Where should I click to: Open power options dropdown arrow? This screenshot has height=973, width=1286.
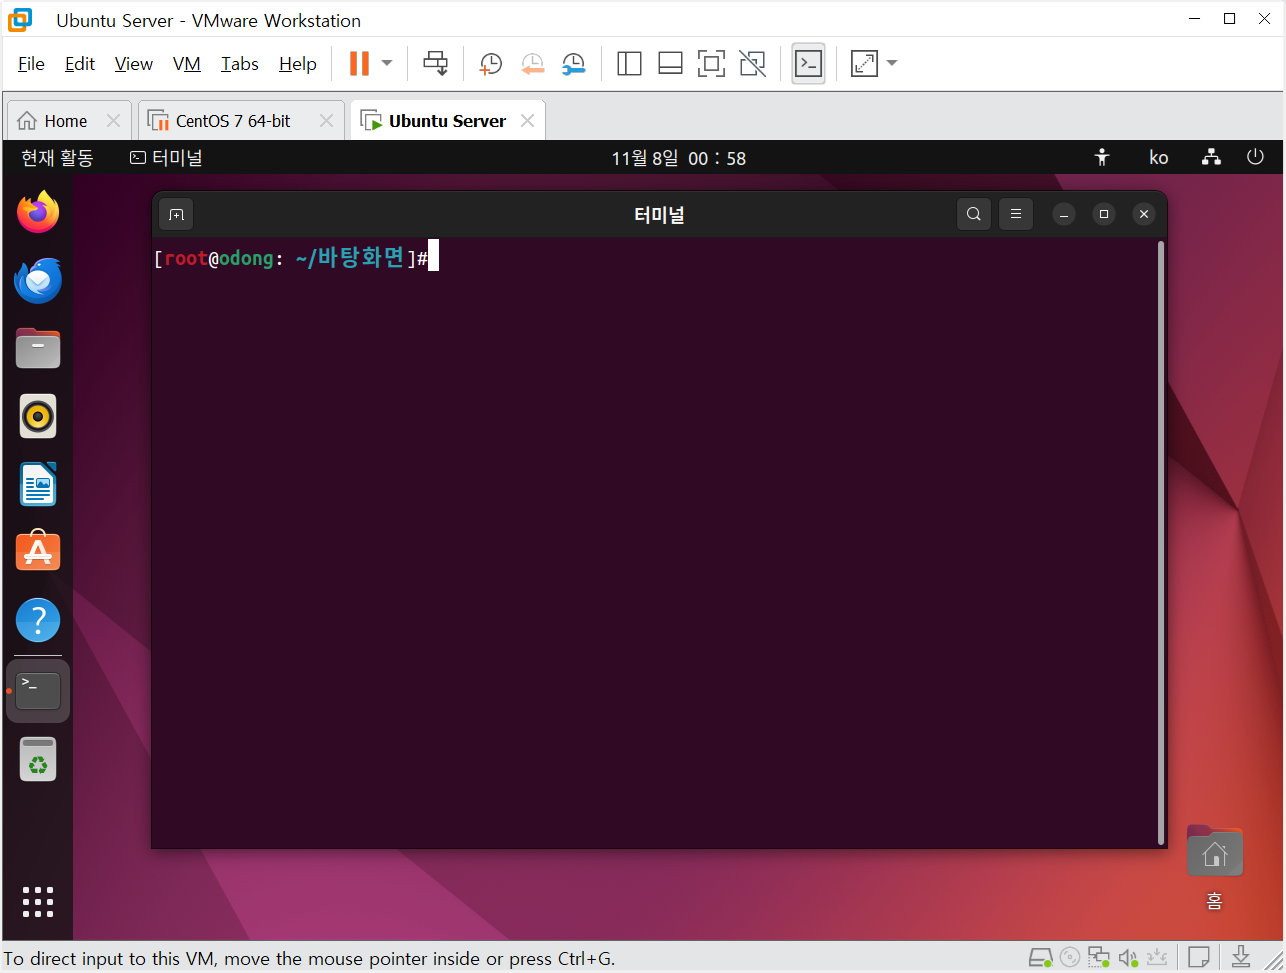point(387,64)
